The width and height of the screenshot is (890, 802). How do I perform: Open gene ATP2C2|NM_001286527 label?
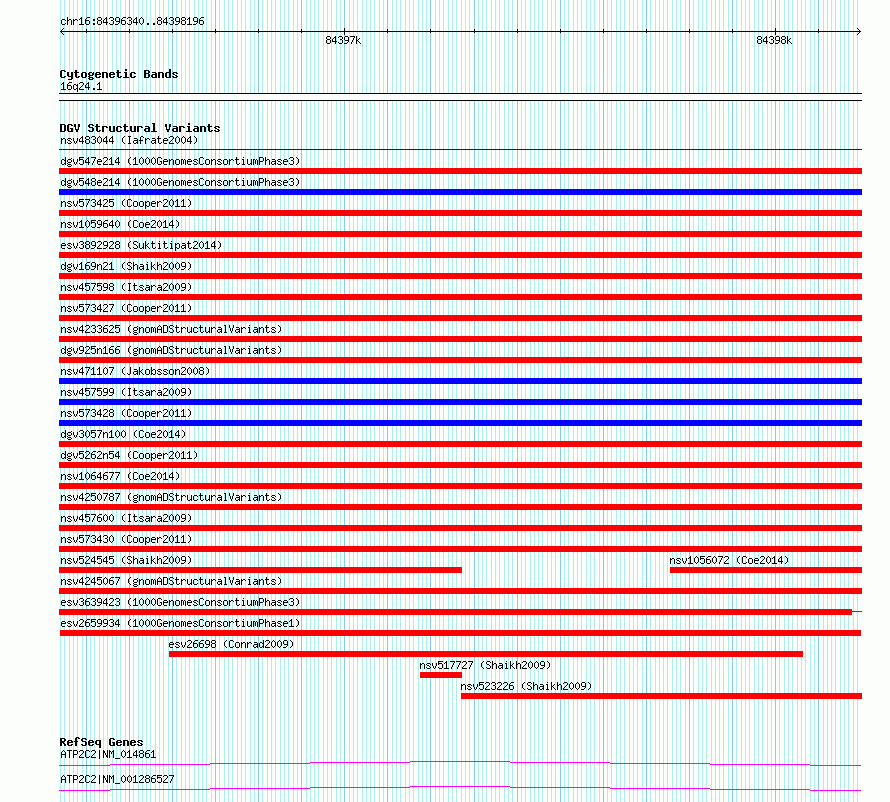pyautogui.click(x=117, y=779)
